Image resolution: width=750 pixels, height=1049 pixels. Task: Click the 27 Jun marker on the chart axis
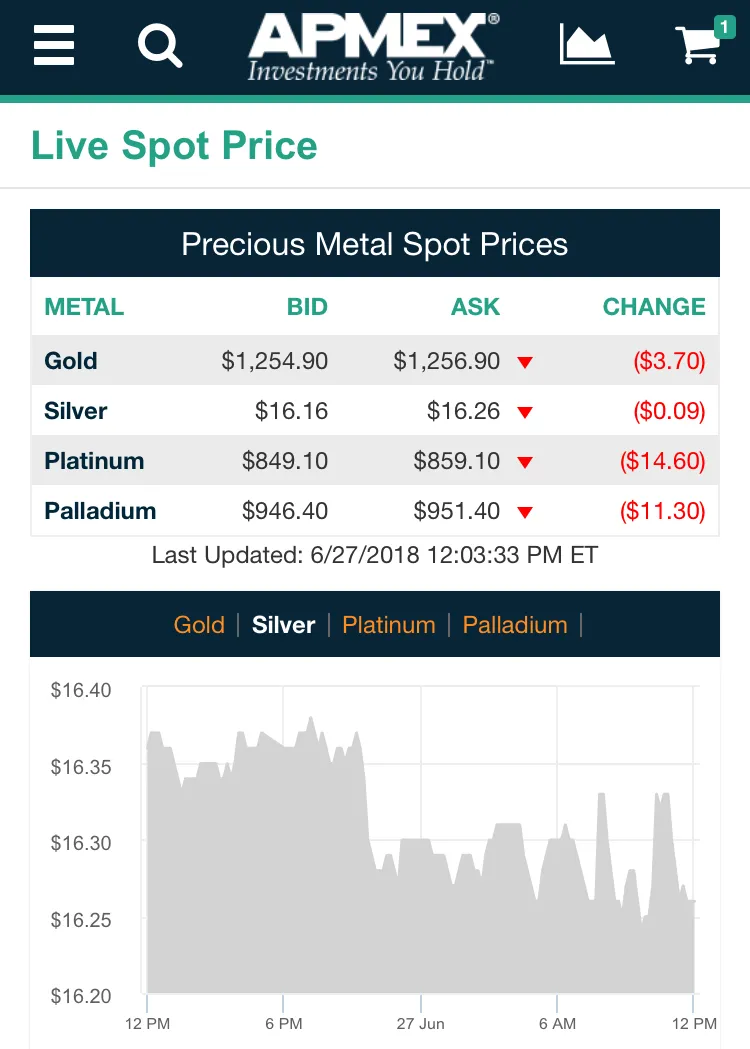click(x=420, y=1024)
